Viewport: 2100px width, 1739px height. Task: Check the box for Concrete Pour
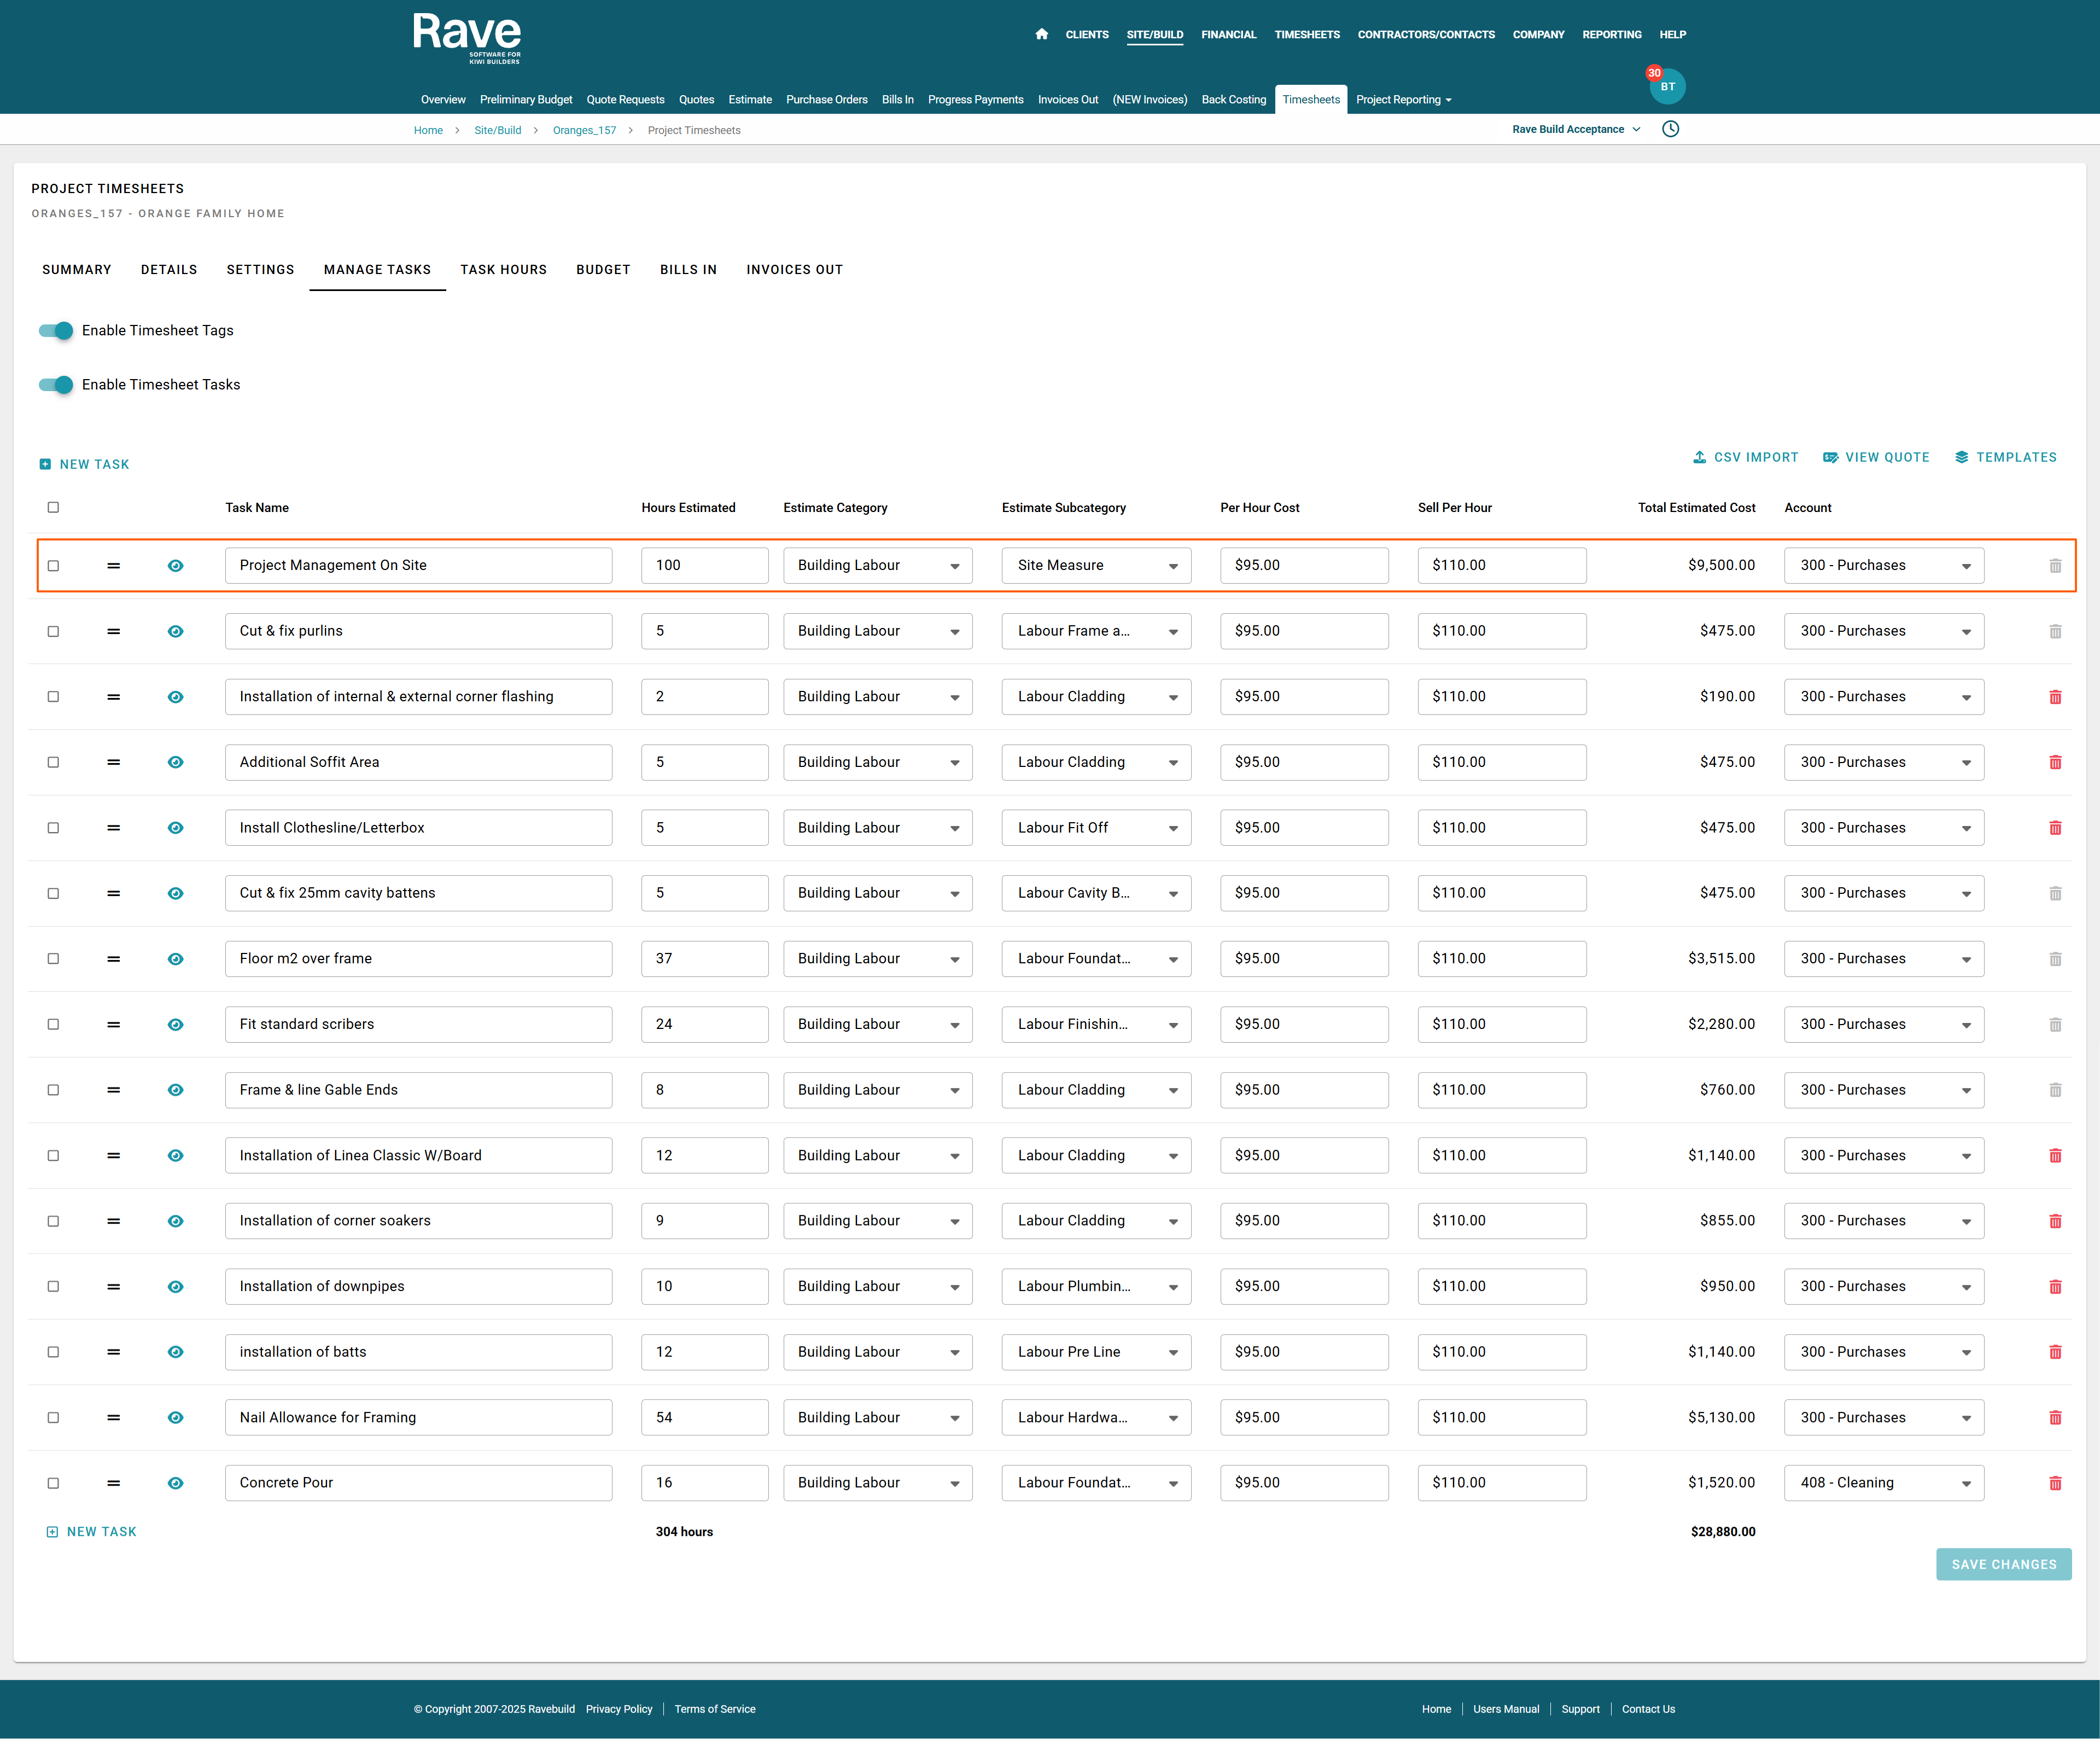[x=53, y=1483]
